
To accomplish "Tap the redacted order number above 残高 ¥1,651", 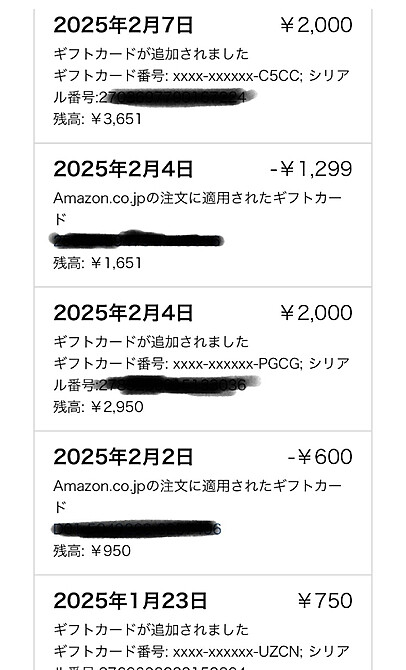I will 137,241.
